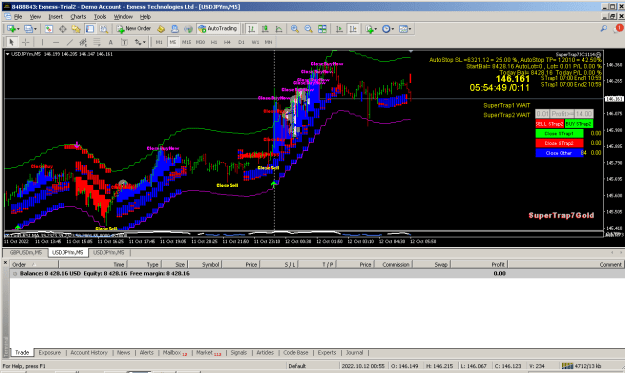This screenshot has height=373, width=625.
Task: Switch to the M15 timeframe
Action: coord(187,42)
